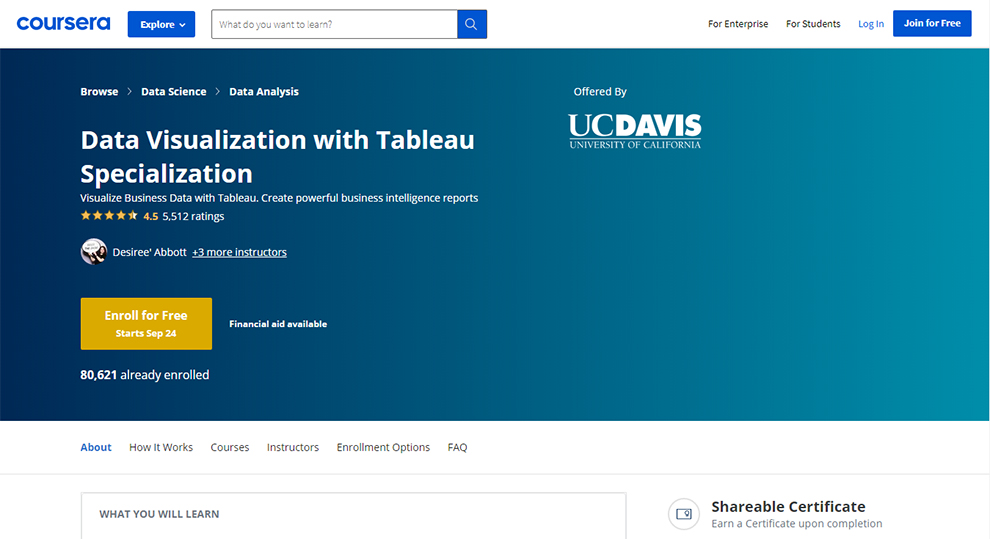
Task: Click the 5,512 ratings text
Action: 193,216
